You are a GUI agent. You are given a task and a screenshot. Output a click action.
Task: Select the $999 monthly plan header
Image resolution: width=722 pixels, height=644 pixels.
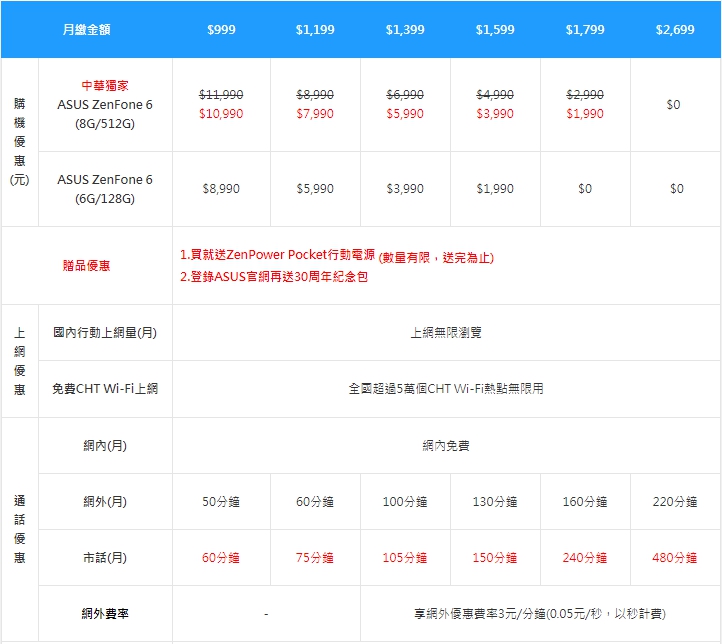click(221, 30)
